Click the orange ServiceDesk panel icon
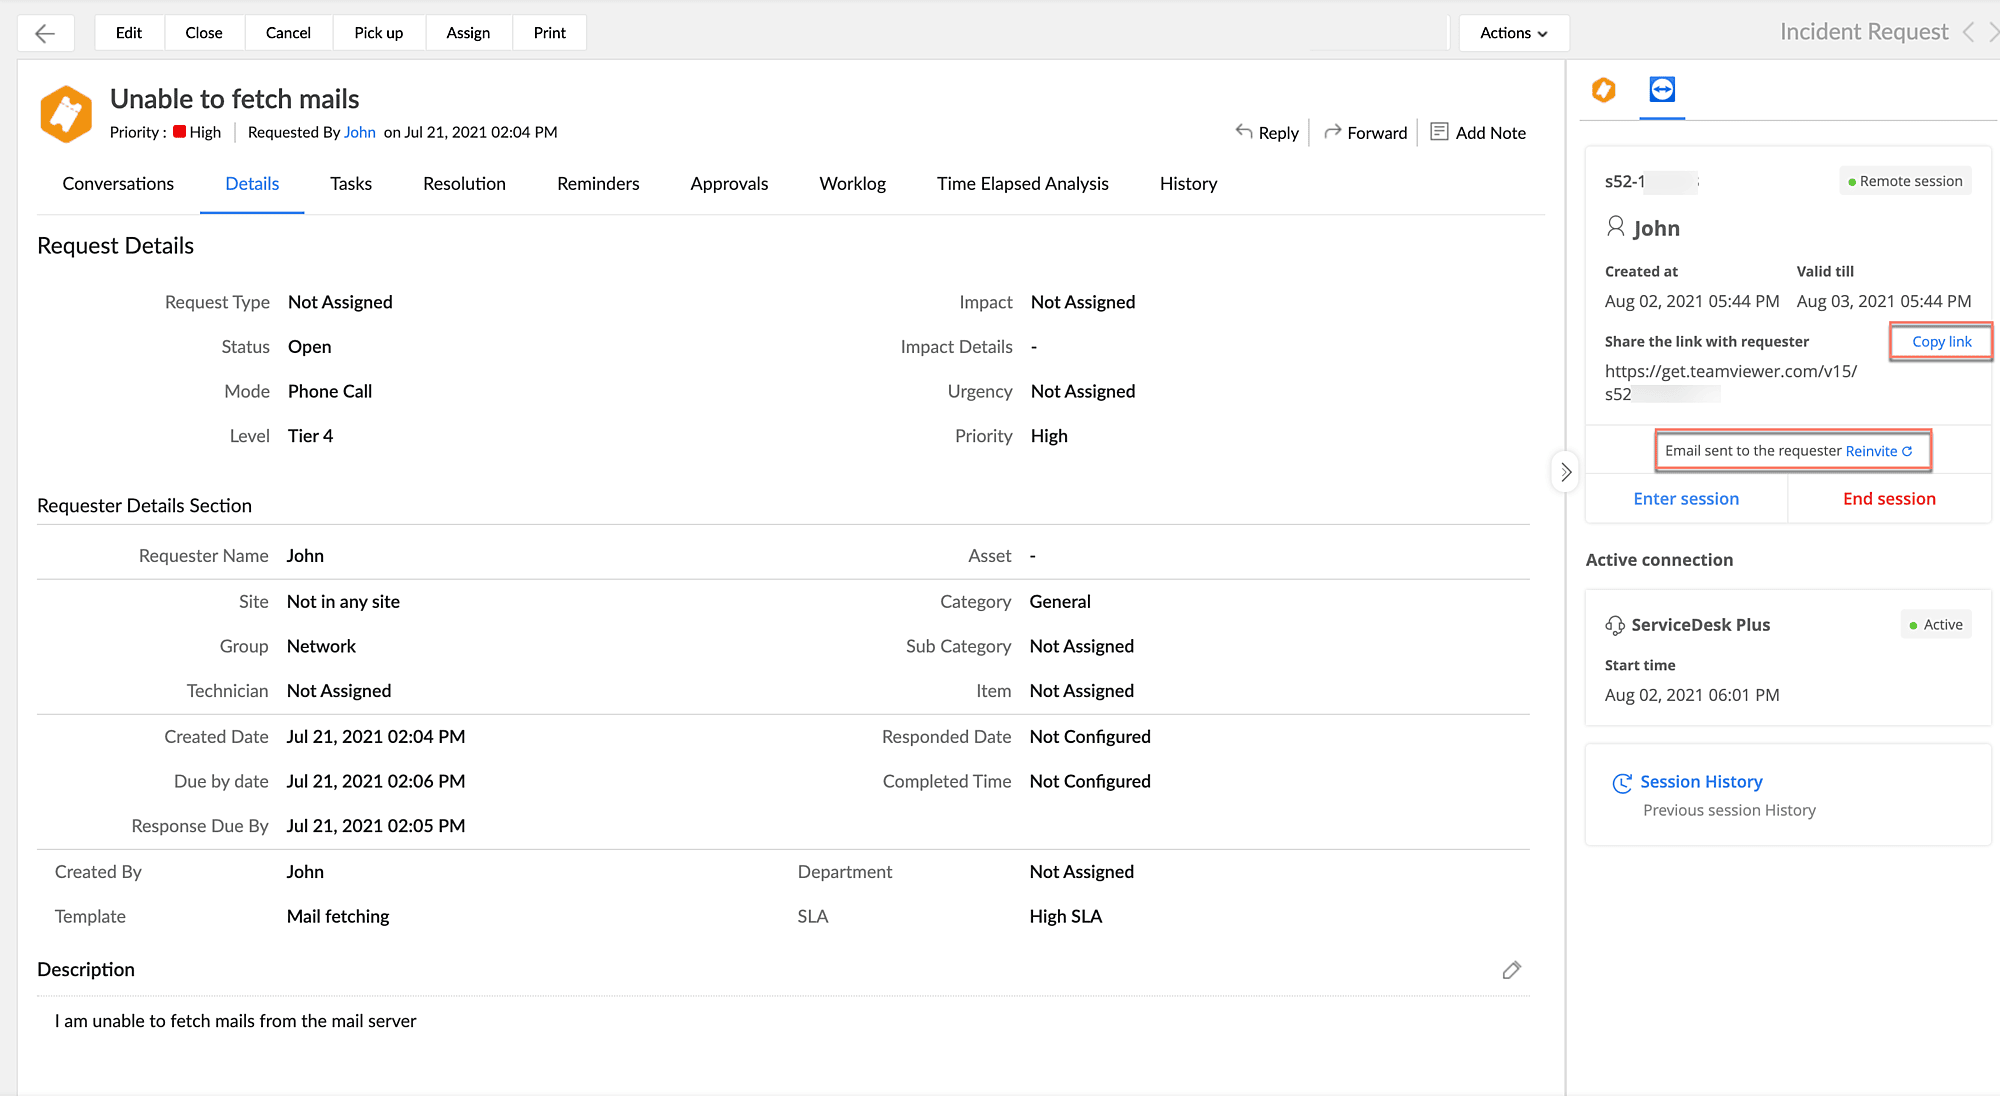This screenshot has height=1096, width=2000. coord(1603,90)
